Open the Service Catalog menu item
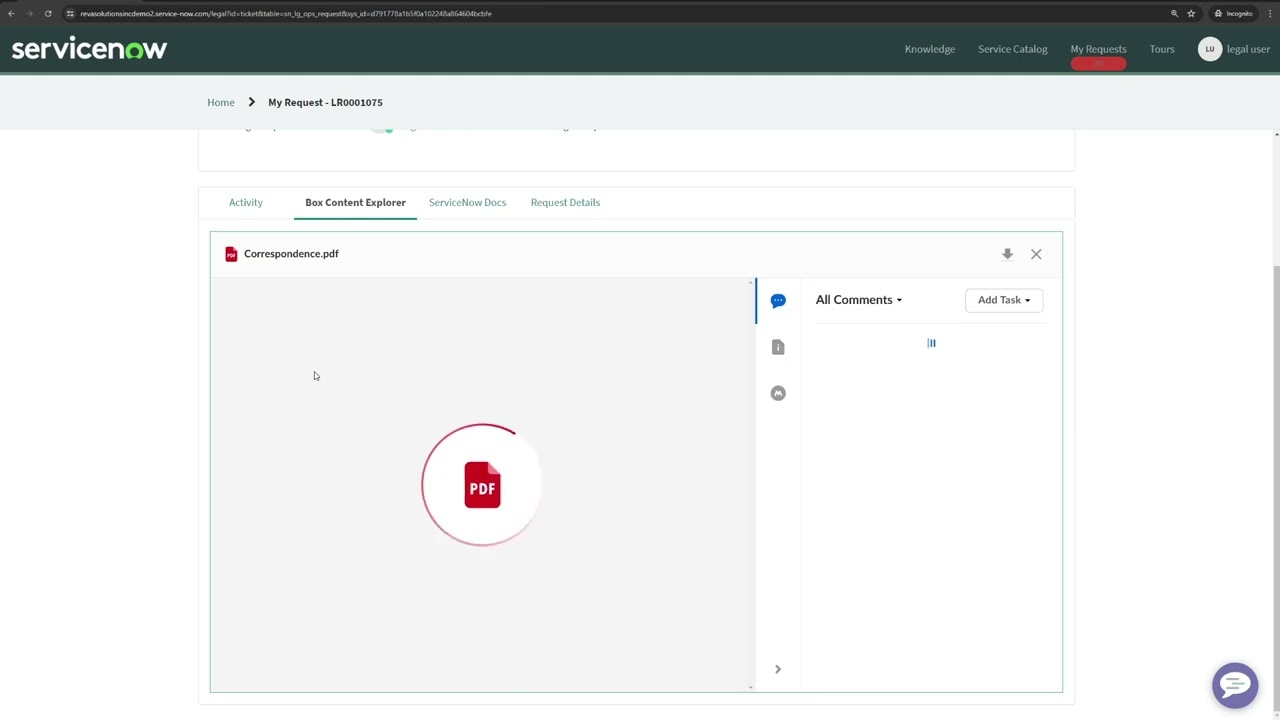The image size is (1280, 720). (1013, 49)
